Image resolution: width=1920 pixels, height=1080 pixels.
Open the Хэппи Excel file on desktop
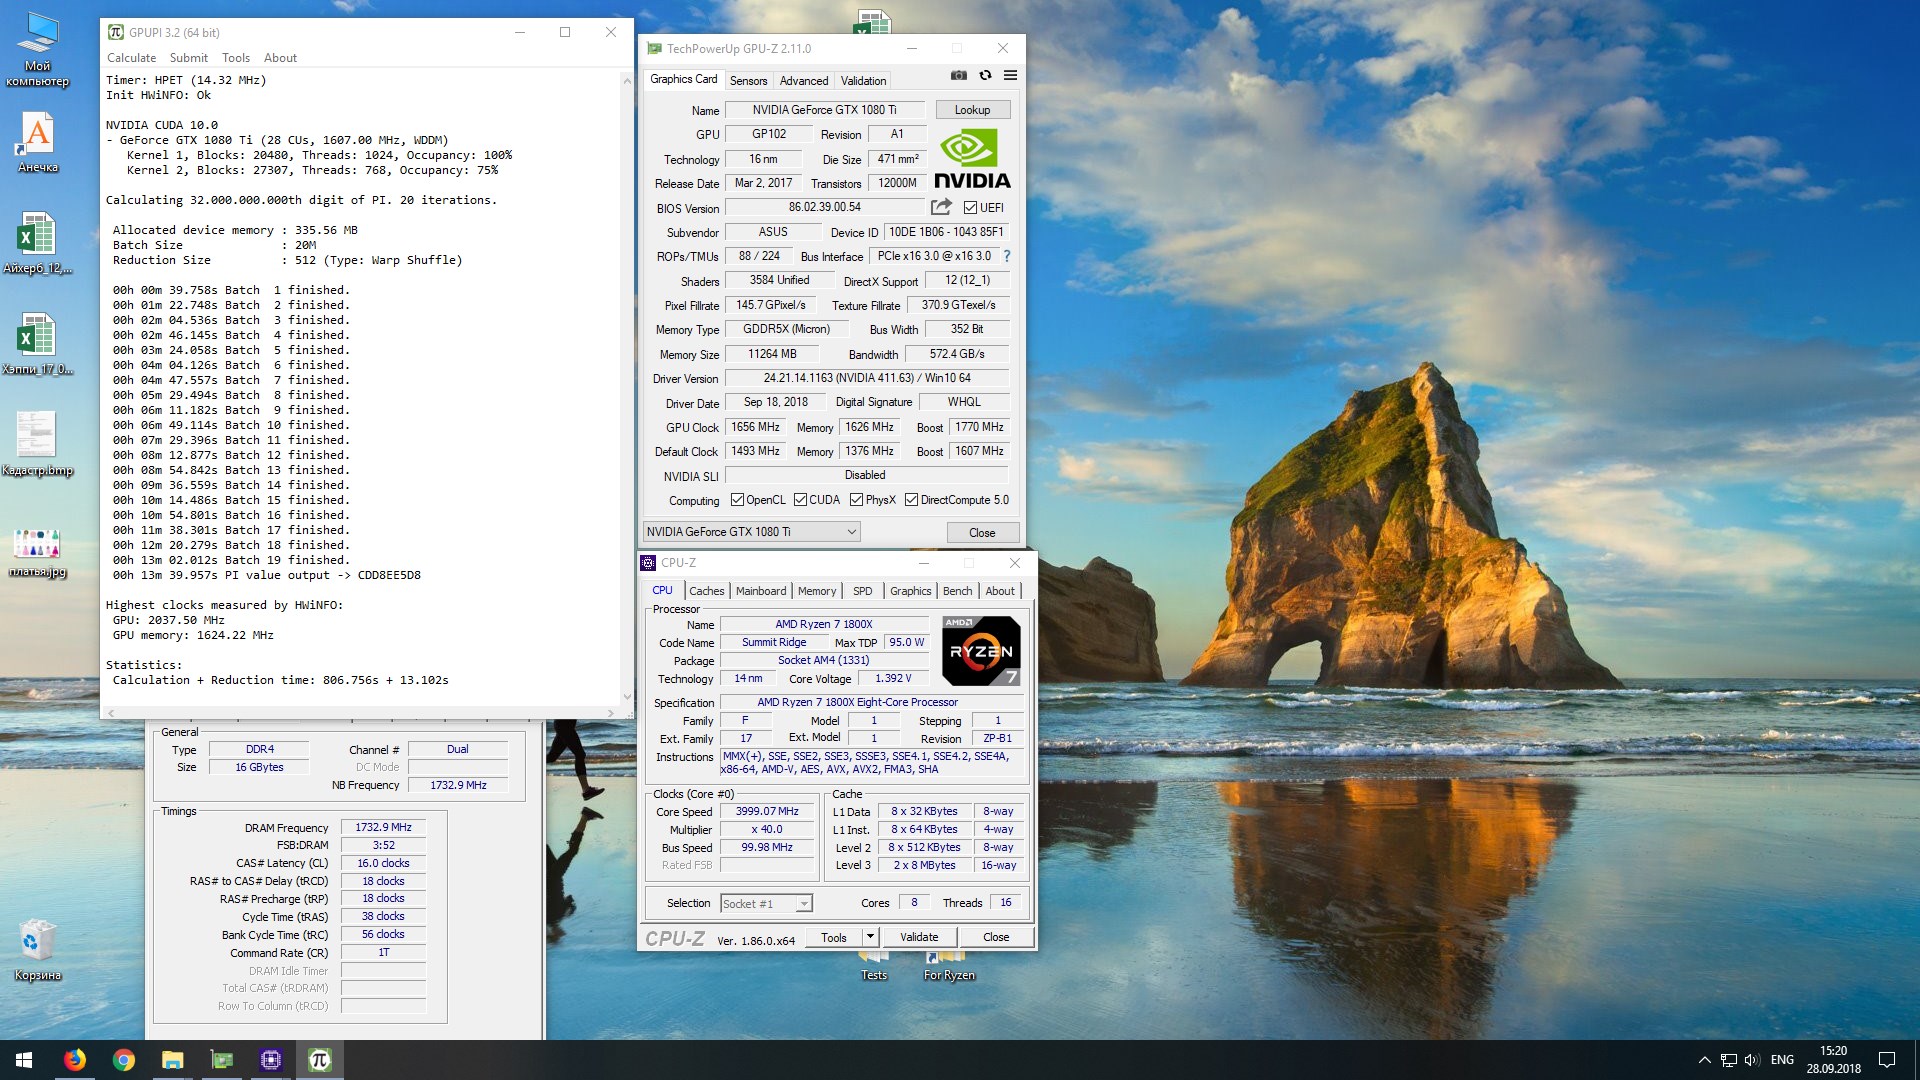38,344
